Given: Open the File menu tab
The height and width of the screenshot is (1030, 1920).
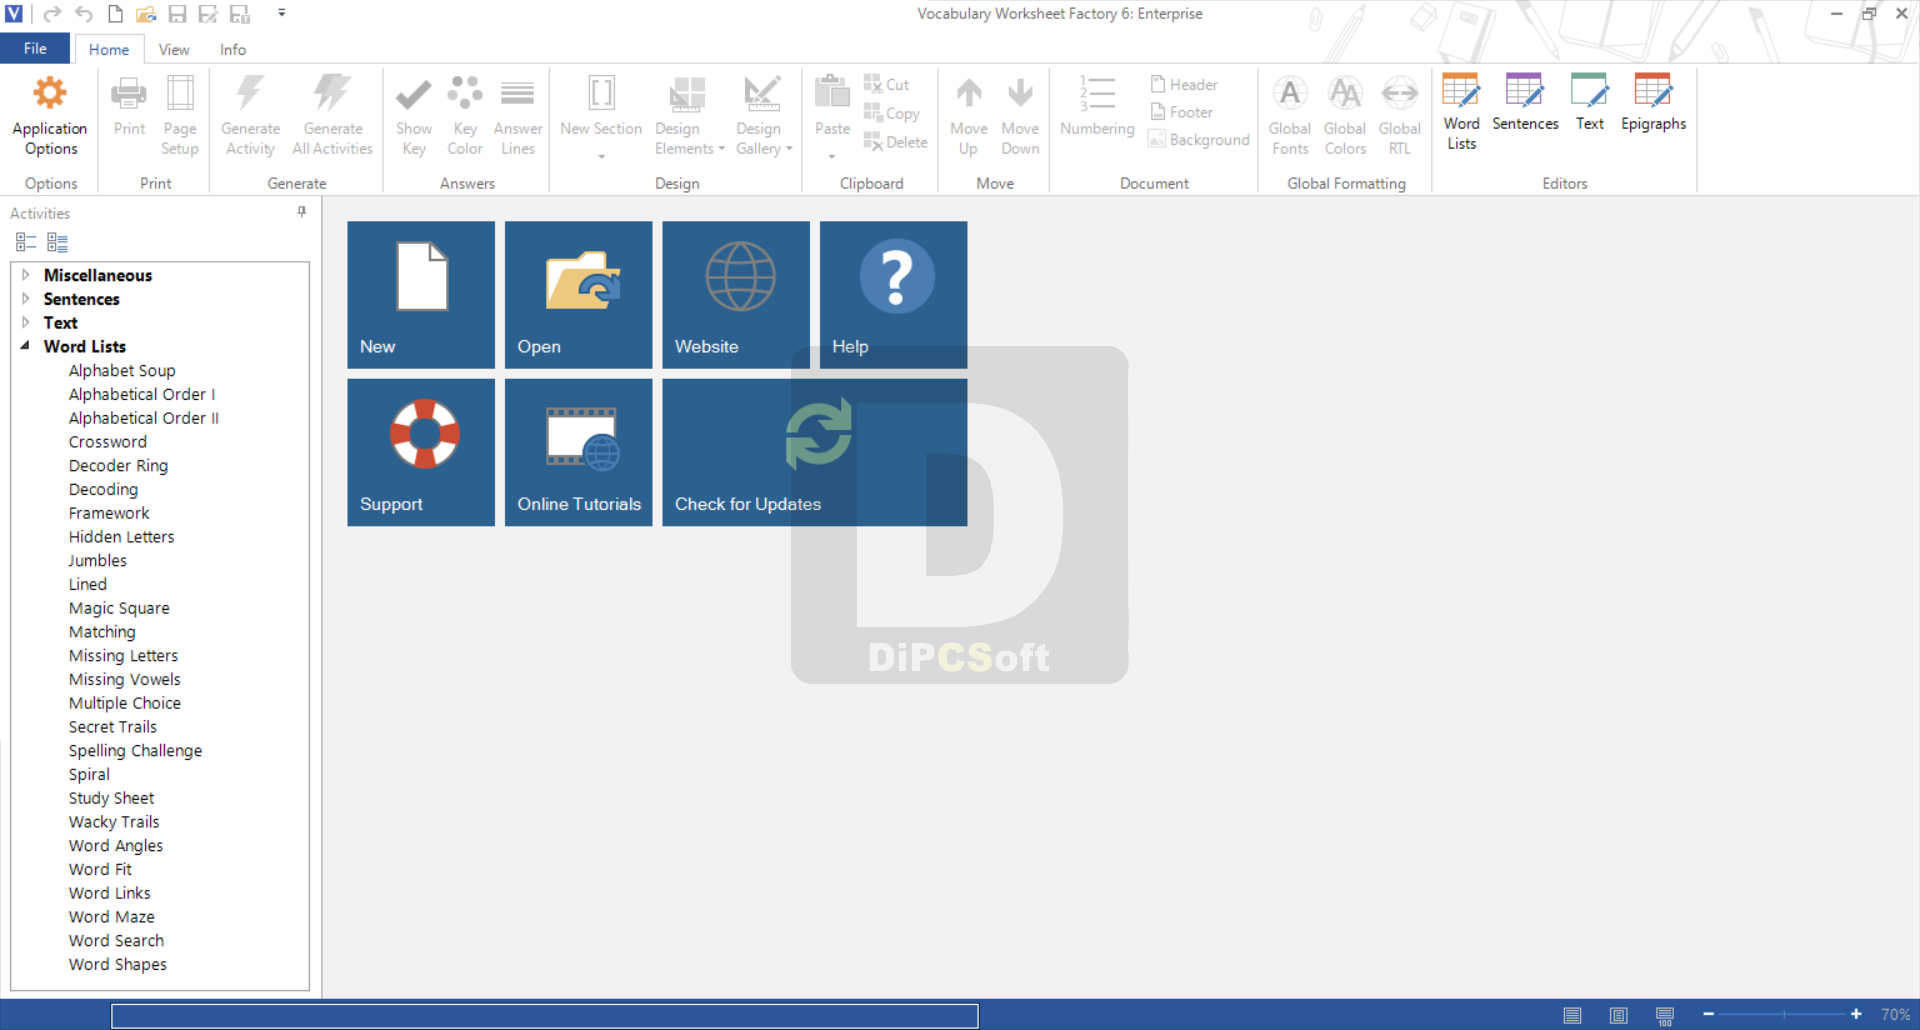Looking at the screenshot, I should point(35,48).
